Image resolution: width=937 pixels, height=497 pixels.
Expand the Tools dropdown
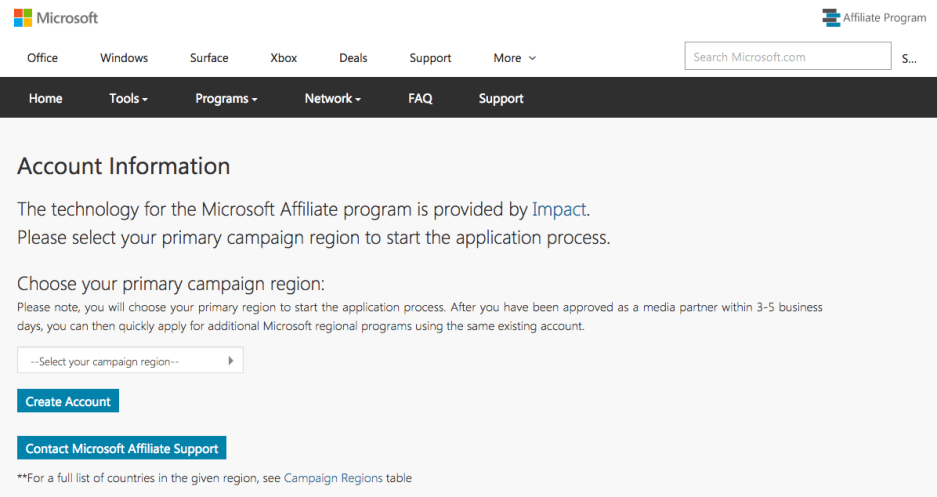tap(128, 99)
